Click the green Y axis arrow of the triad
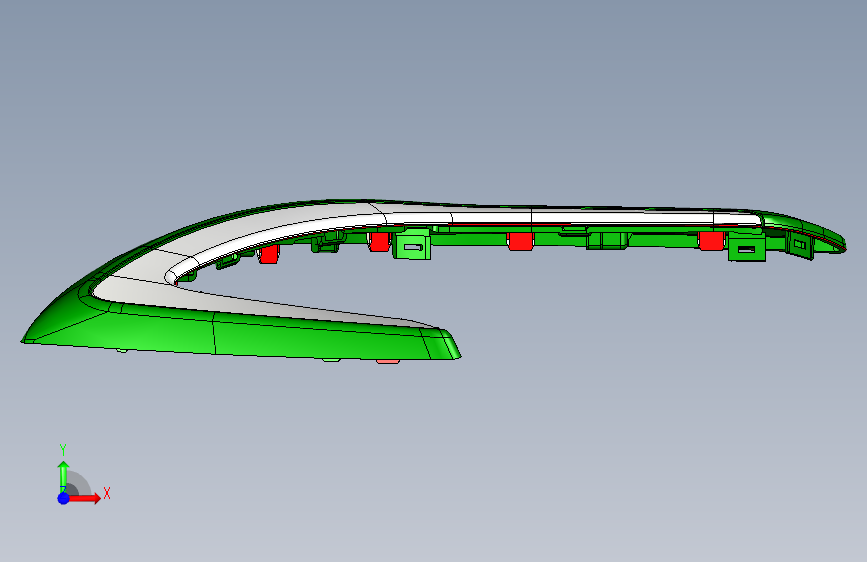This screenshot has height=562, width=867. pos(64,476)
